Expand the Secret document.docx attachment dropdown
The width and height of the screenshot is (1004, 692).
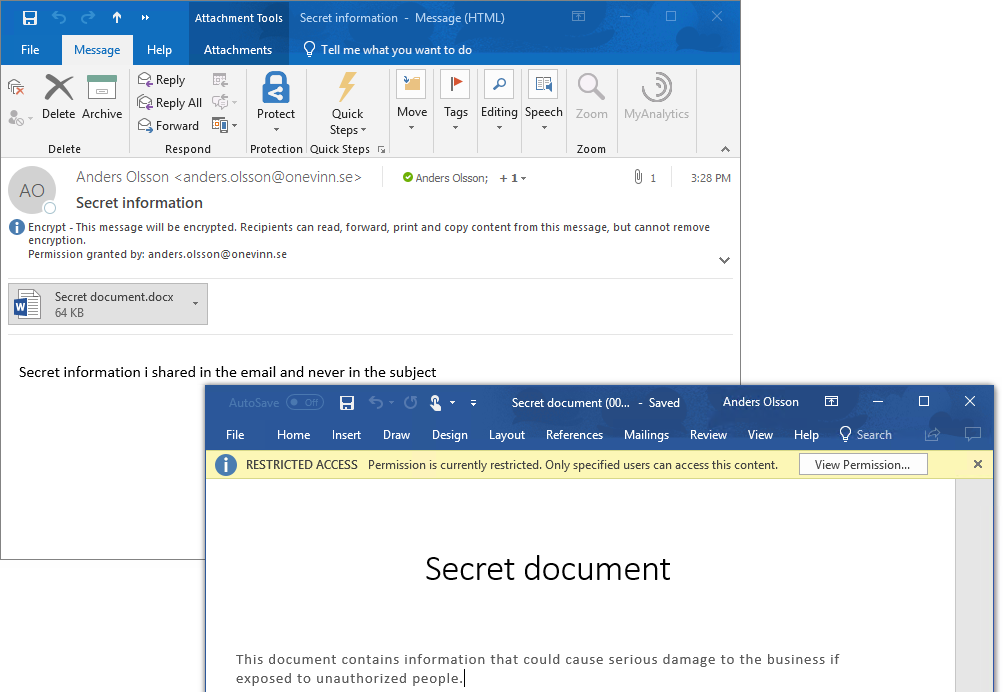tap(195, 304)
